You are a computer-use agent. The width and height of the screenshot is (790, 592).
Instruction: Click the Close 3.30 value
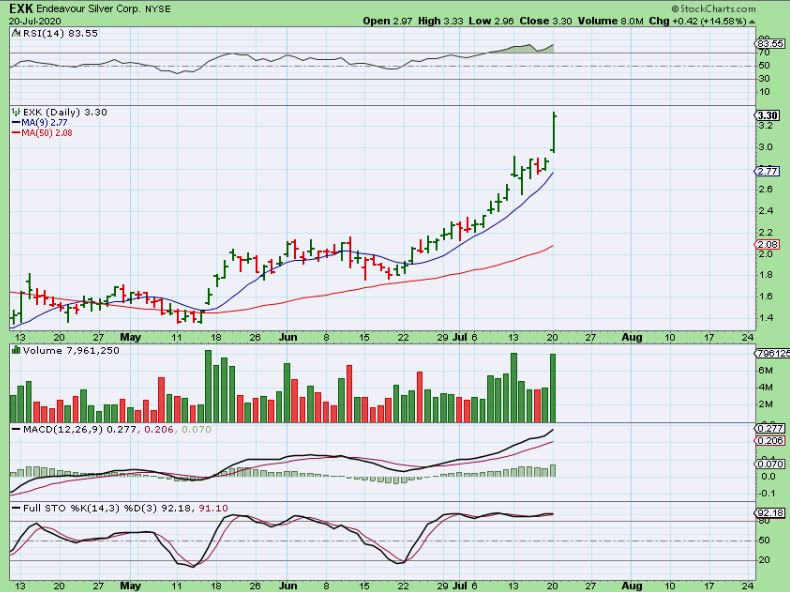(x=546, y=21)
